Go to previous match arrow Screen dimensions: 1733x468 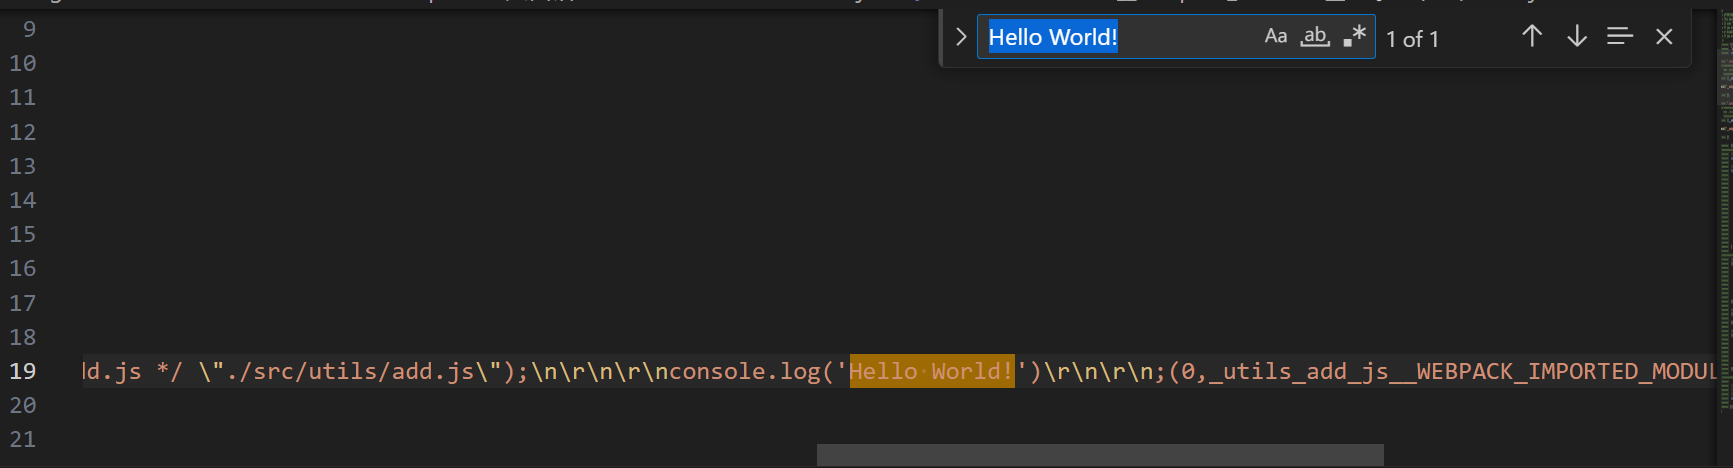[x=1531, y=37]
